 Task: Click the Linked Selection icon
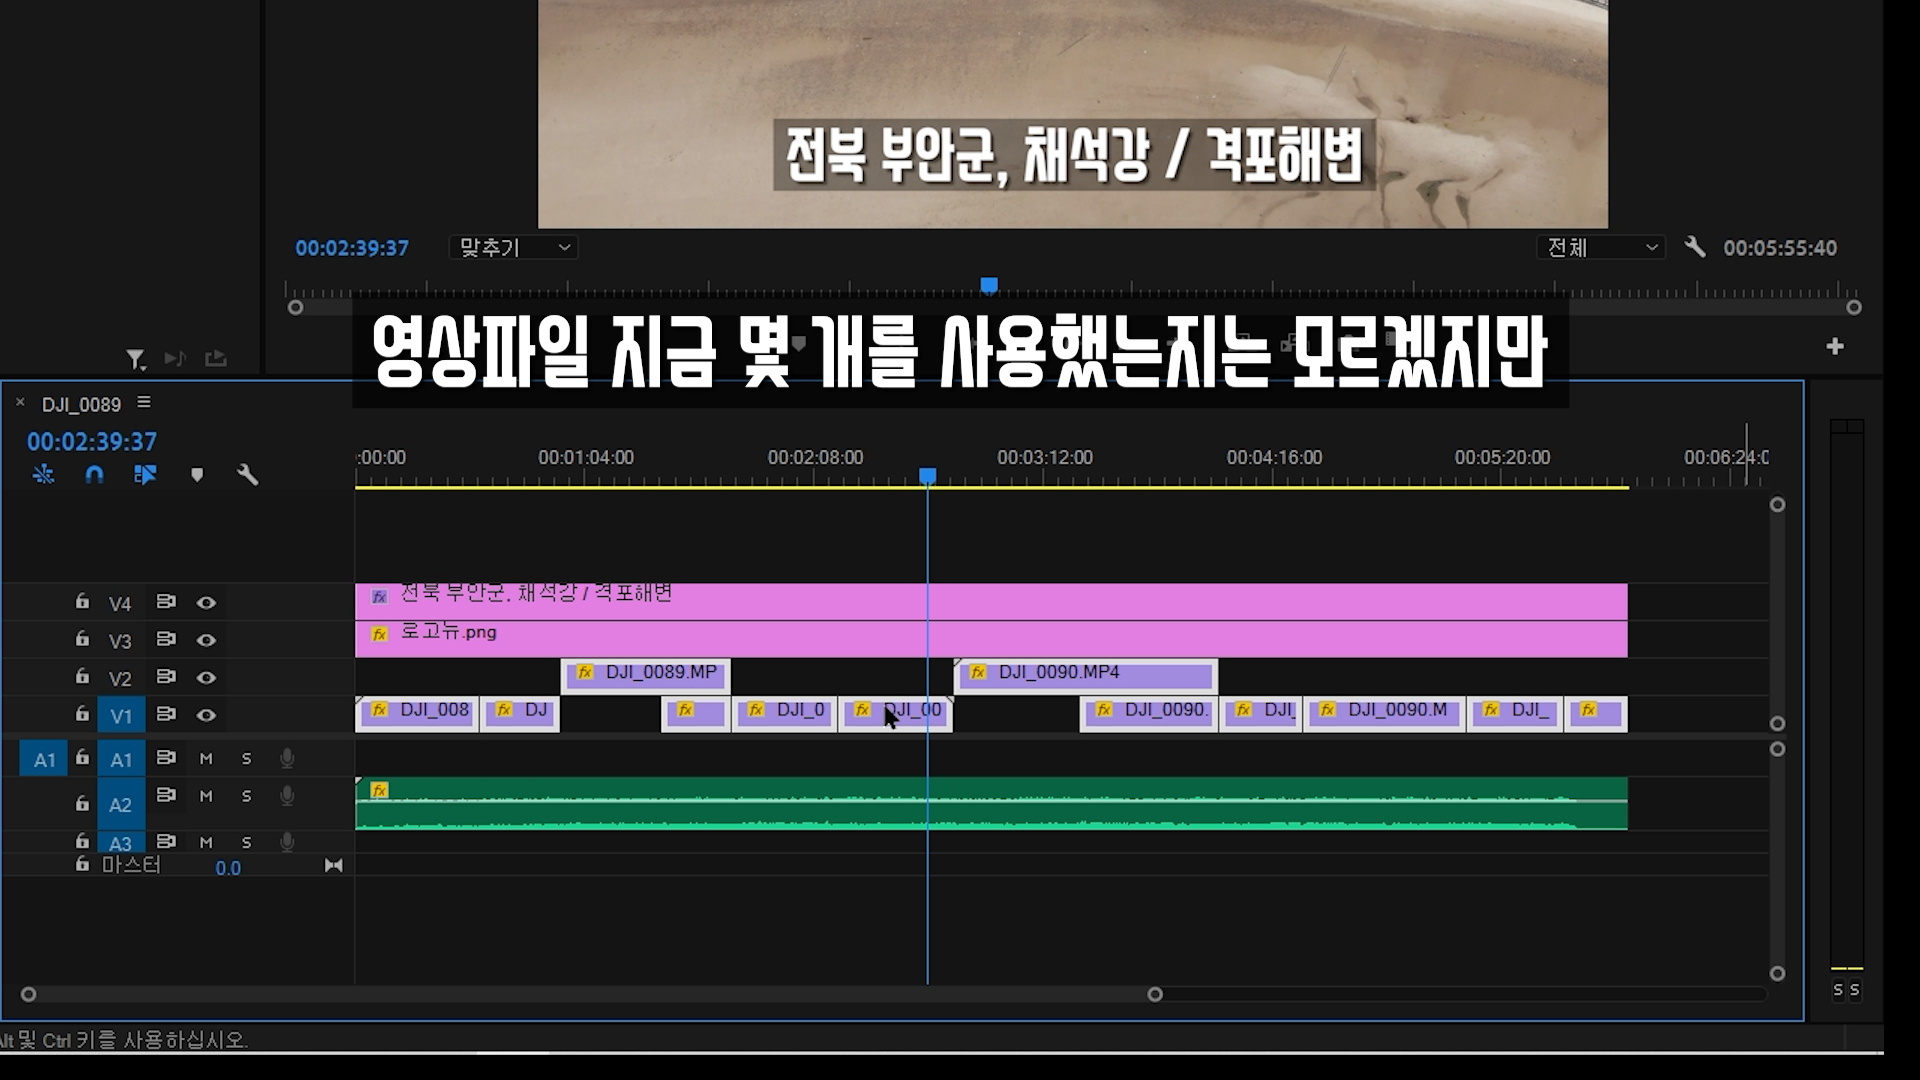click(x=145, y=475)
